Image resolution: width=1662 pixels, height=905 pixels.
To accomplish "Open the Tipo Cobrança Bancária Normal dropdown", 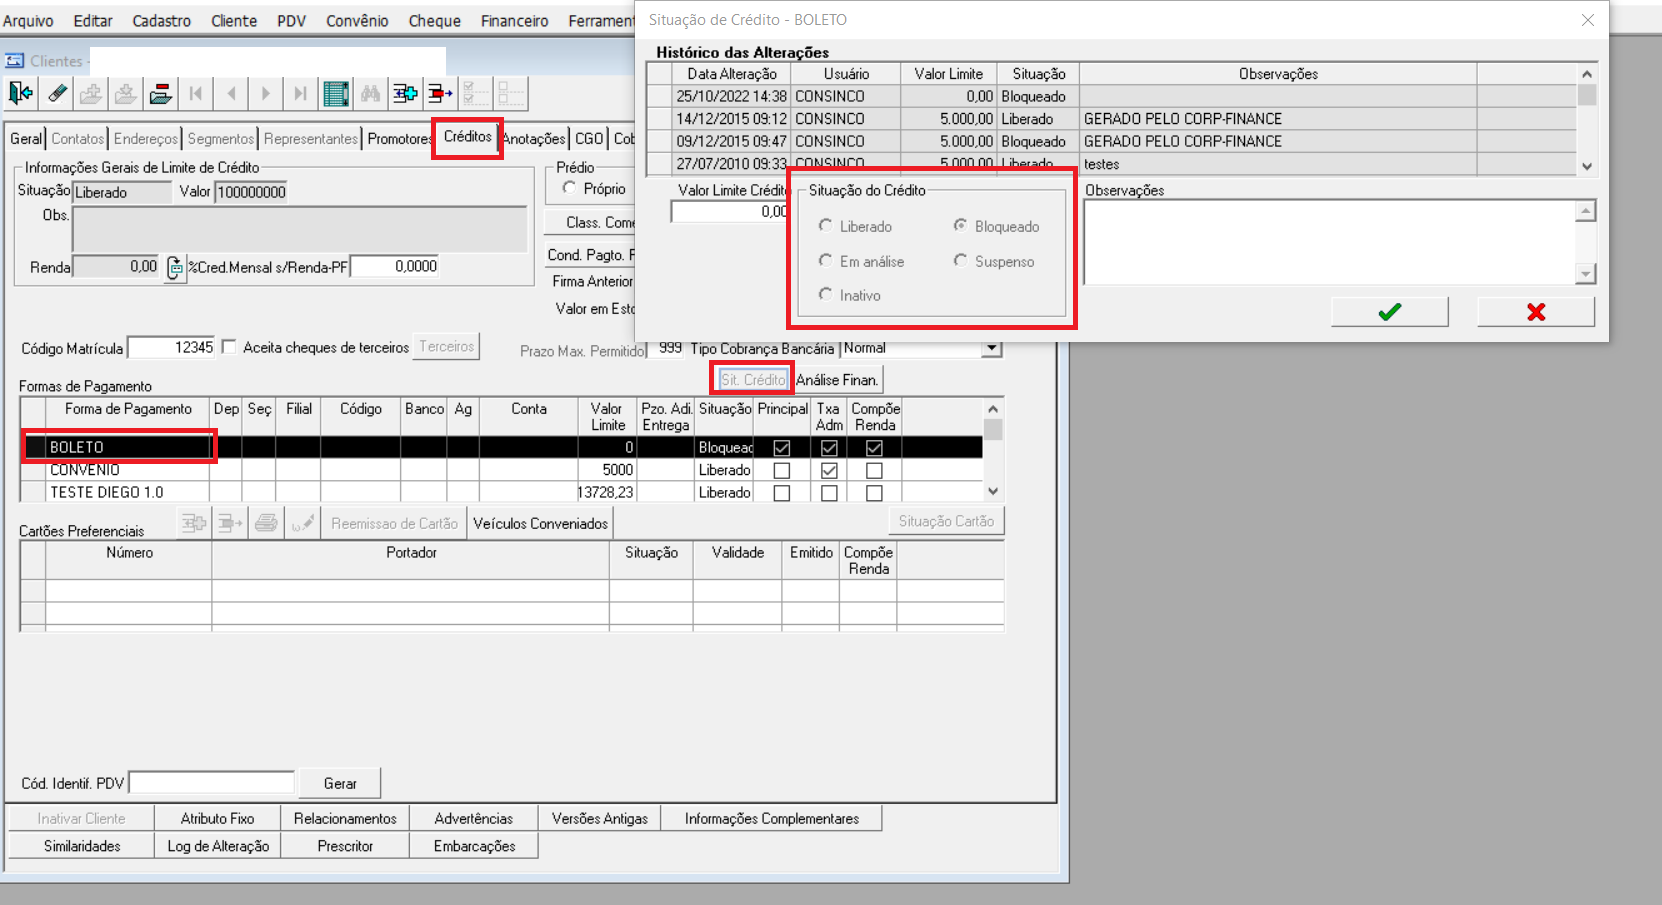I will [x=991, y=348].
